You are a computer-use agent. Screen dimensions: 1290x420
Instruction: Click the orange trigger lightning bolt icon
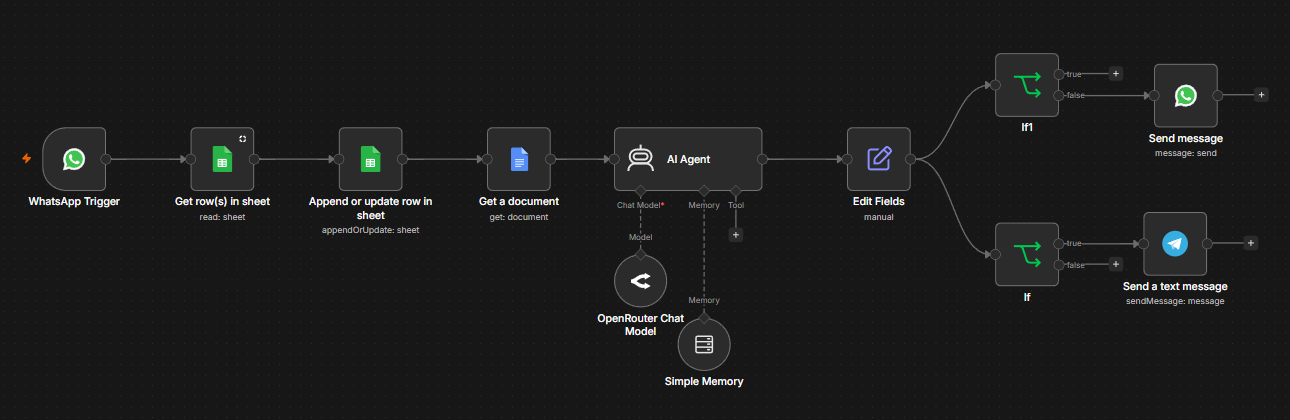pos(26,159)
